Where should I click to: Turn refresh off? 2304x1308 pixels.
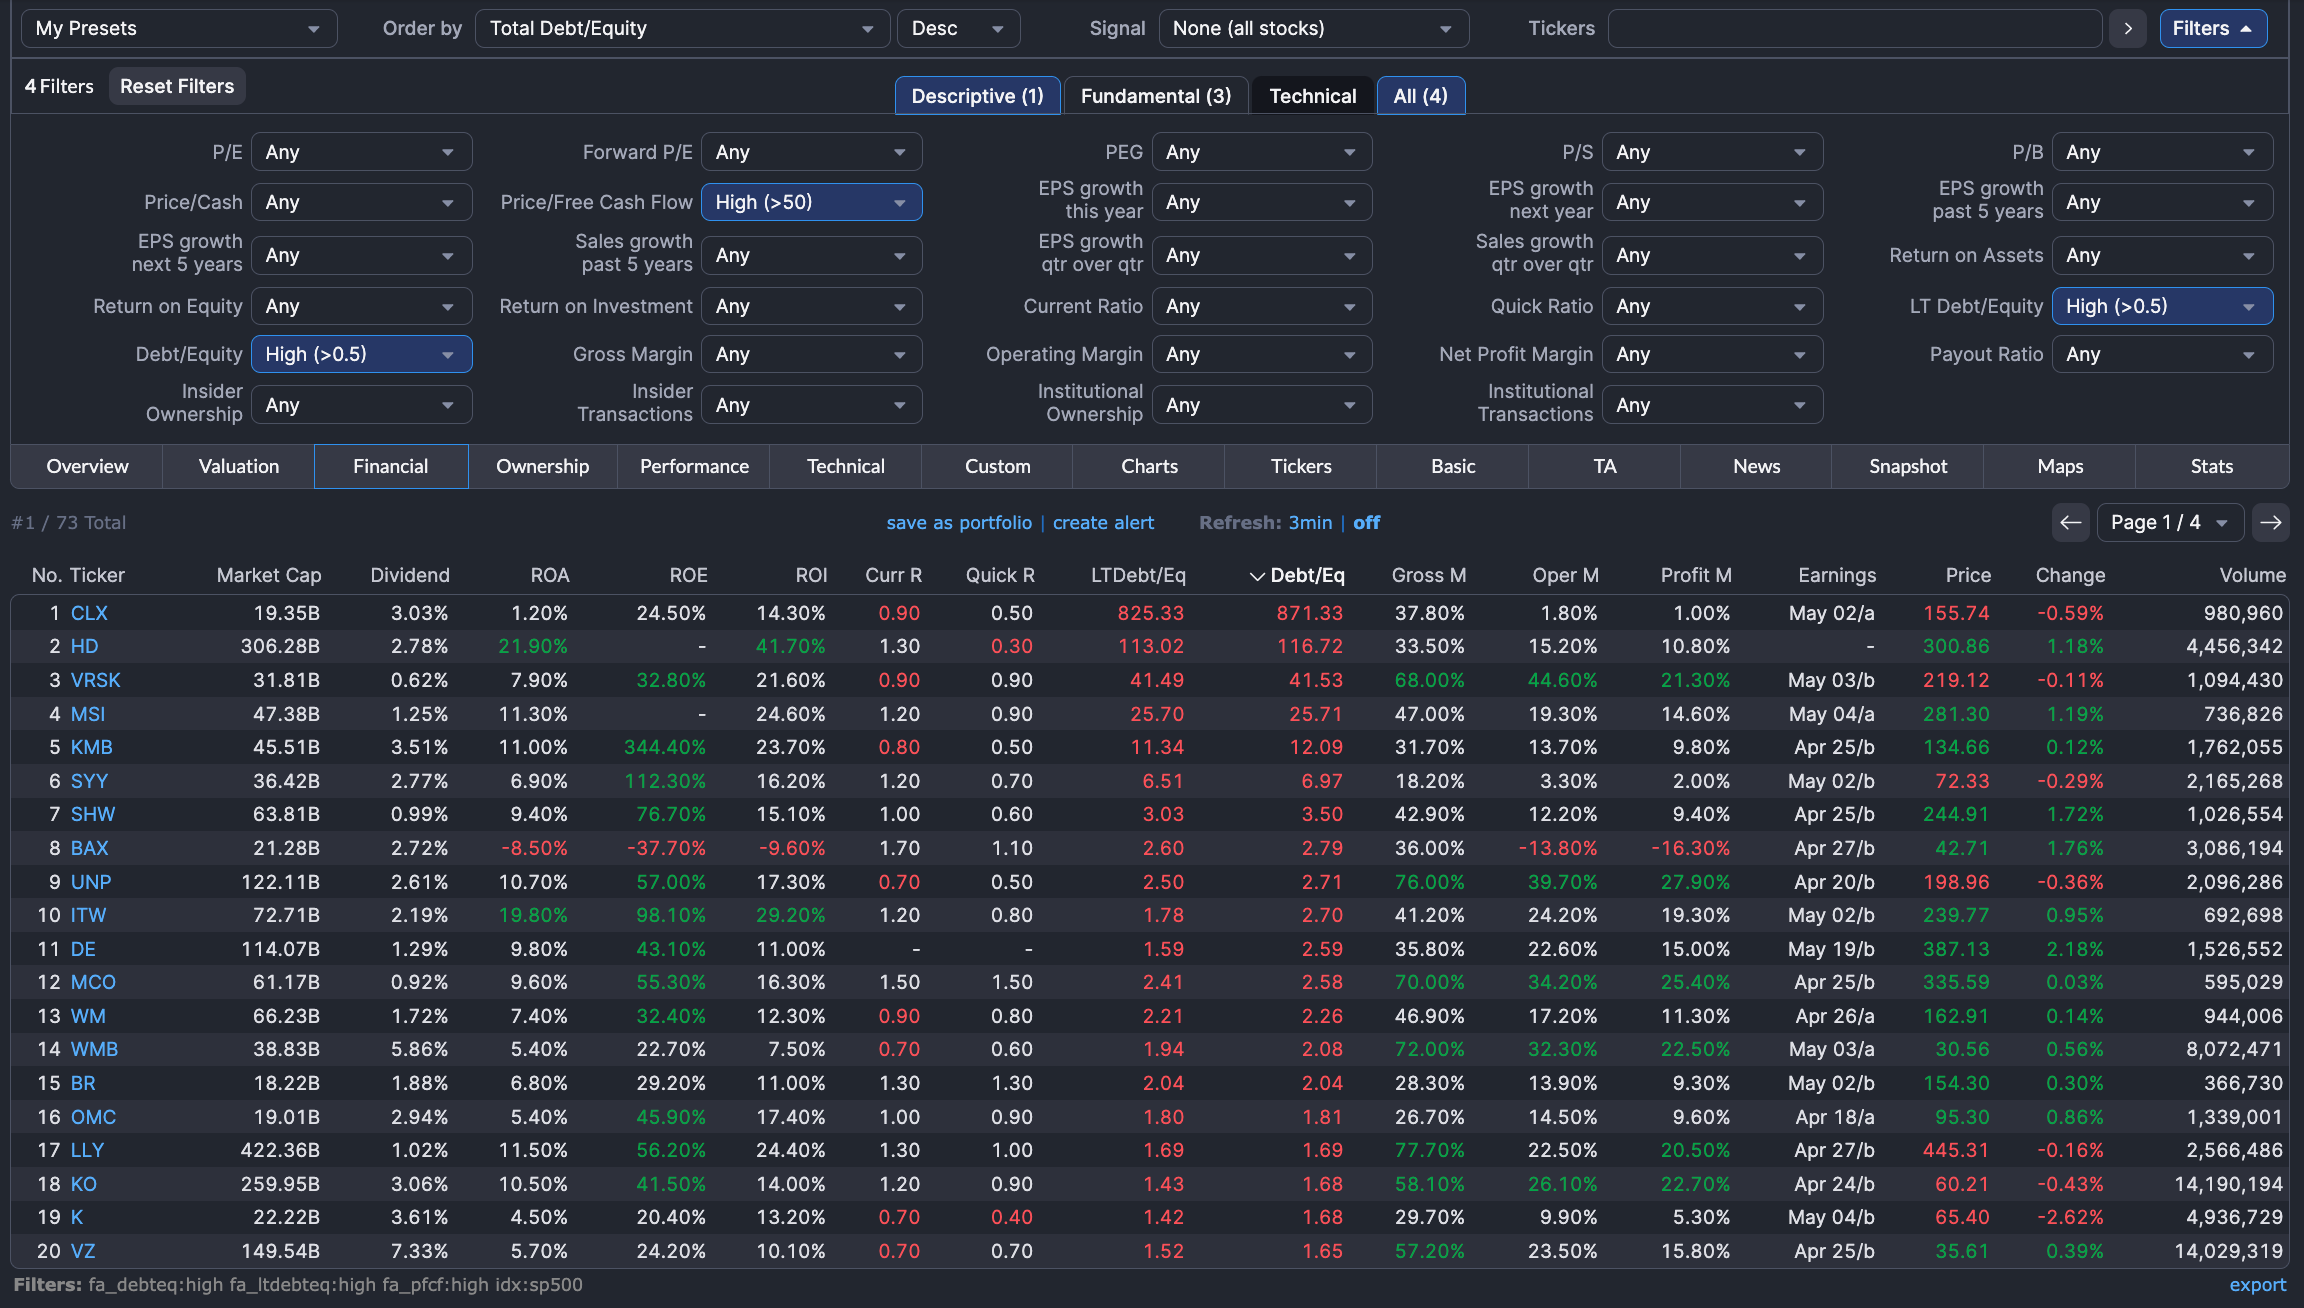tap(1366, 522)
